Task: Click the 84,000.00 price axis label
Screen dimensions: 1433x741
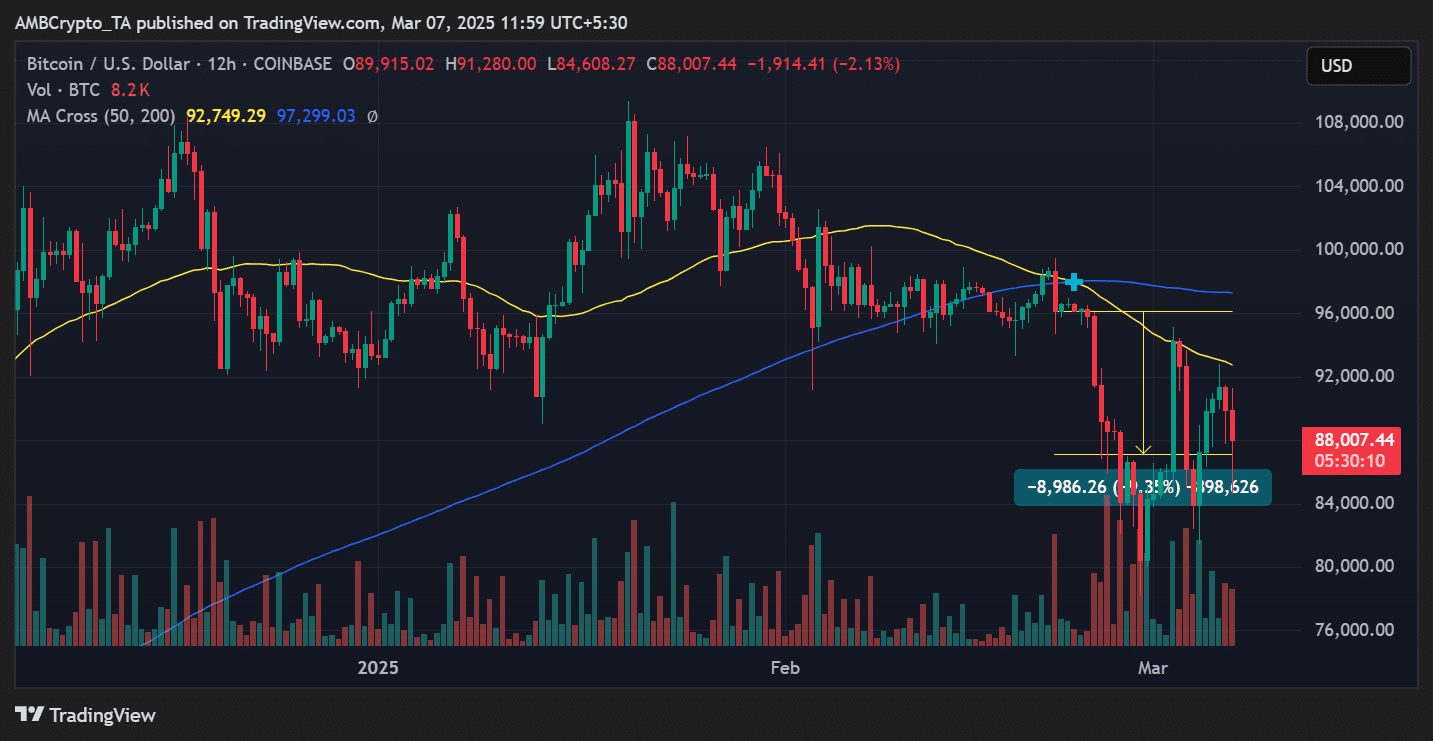Action: coord(1354,503)
